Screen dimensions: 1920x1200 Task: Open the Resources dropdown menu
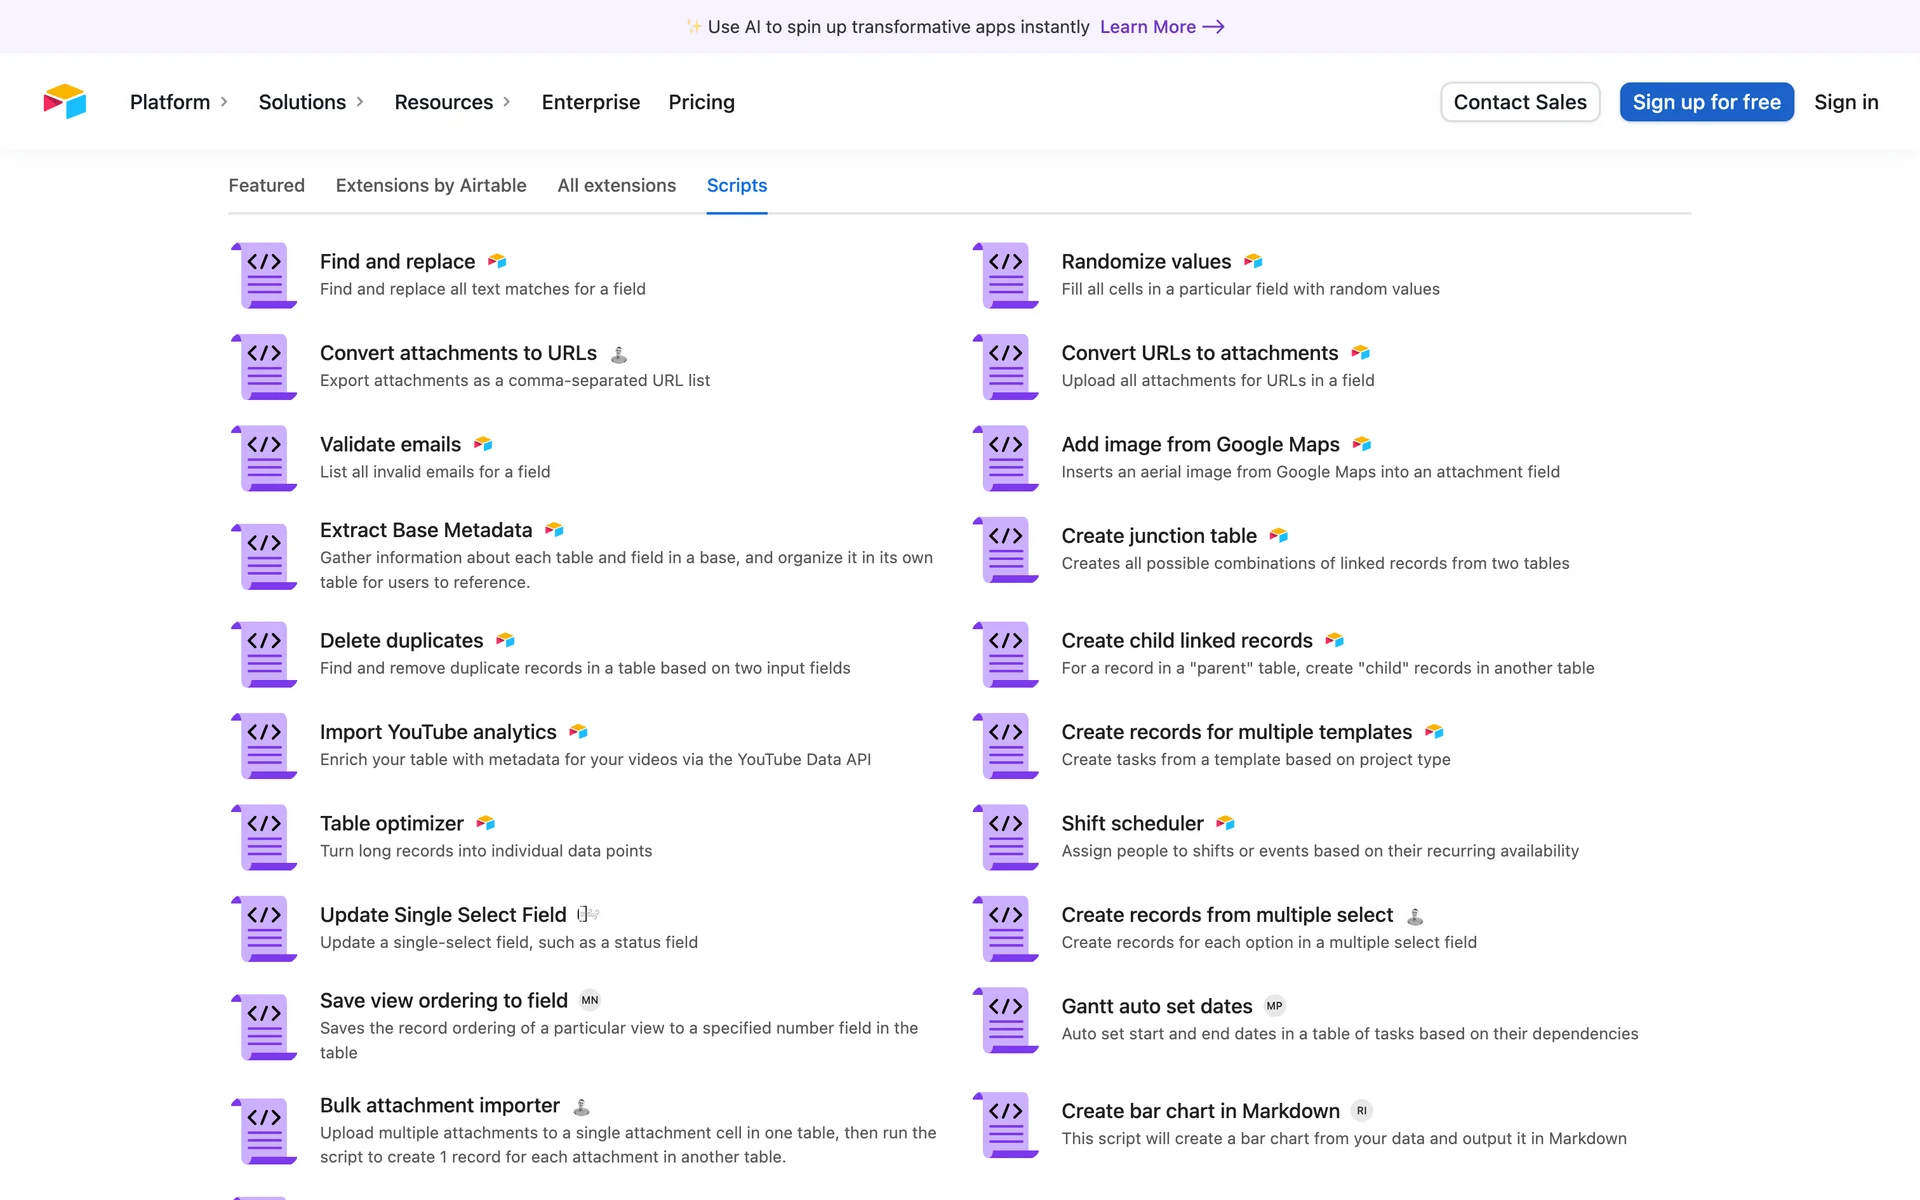(452, 102)
